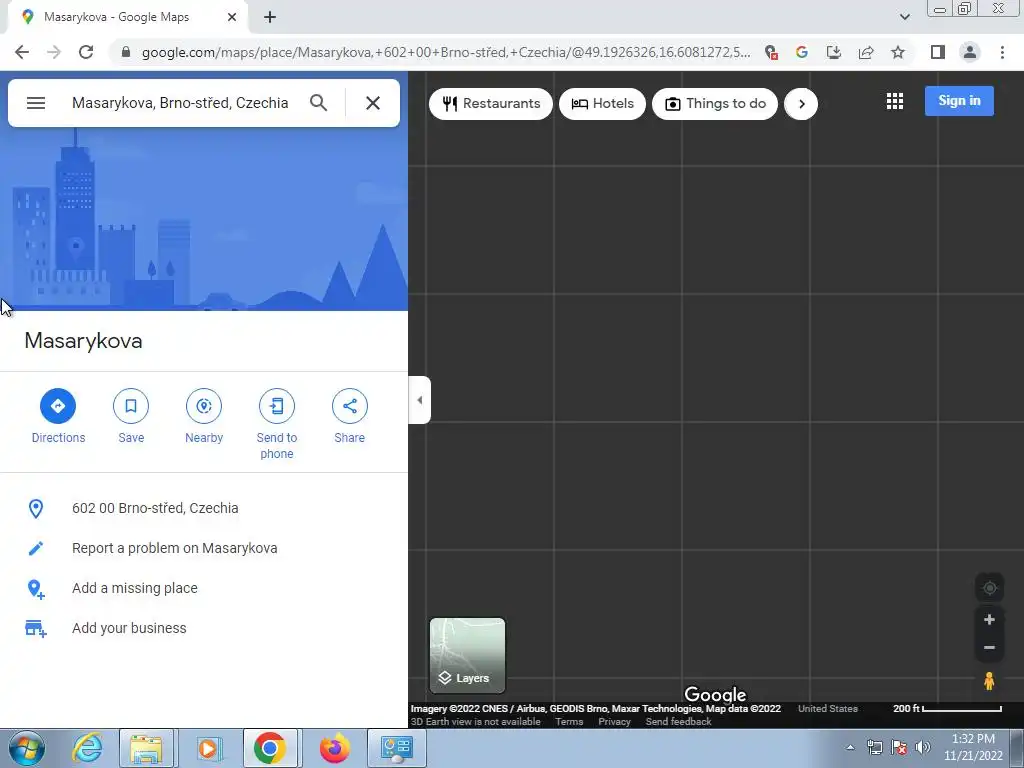1024x768 pixels.
Task: Open Chrome three-dot menu
Action: coord(1002,52)
